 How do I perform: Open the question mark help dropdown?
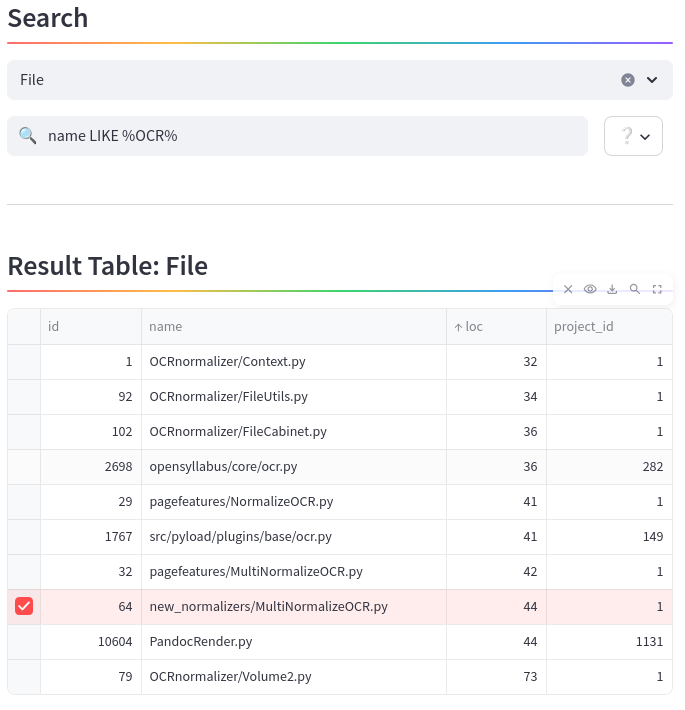[x=633, y=136]
